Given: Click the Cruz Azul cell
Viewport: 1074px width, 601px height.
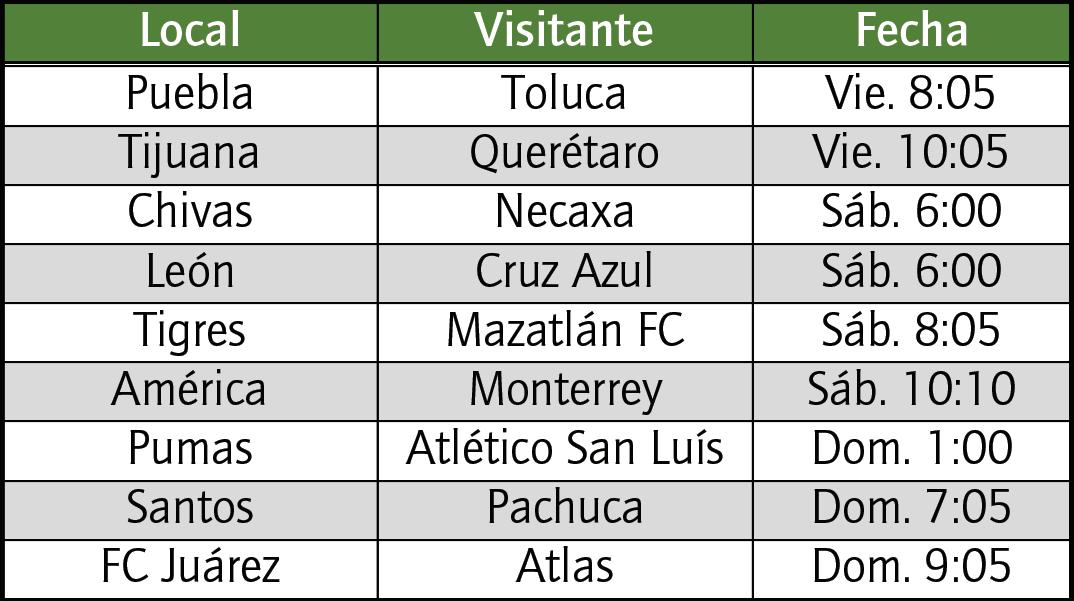Looking at the screenshot, I should [x=565, y=273].
